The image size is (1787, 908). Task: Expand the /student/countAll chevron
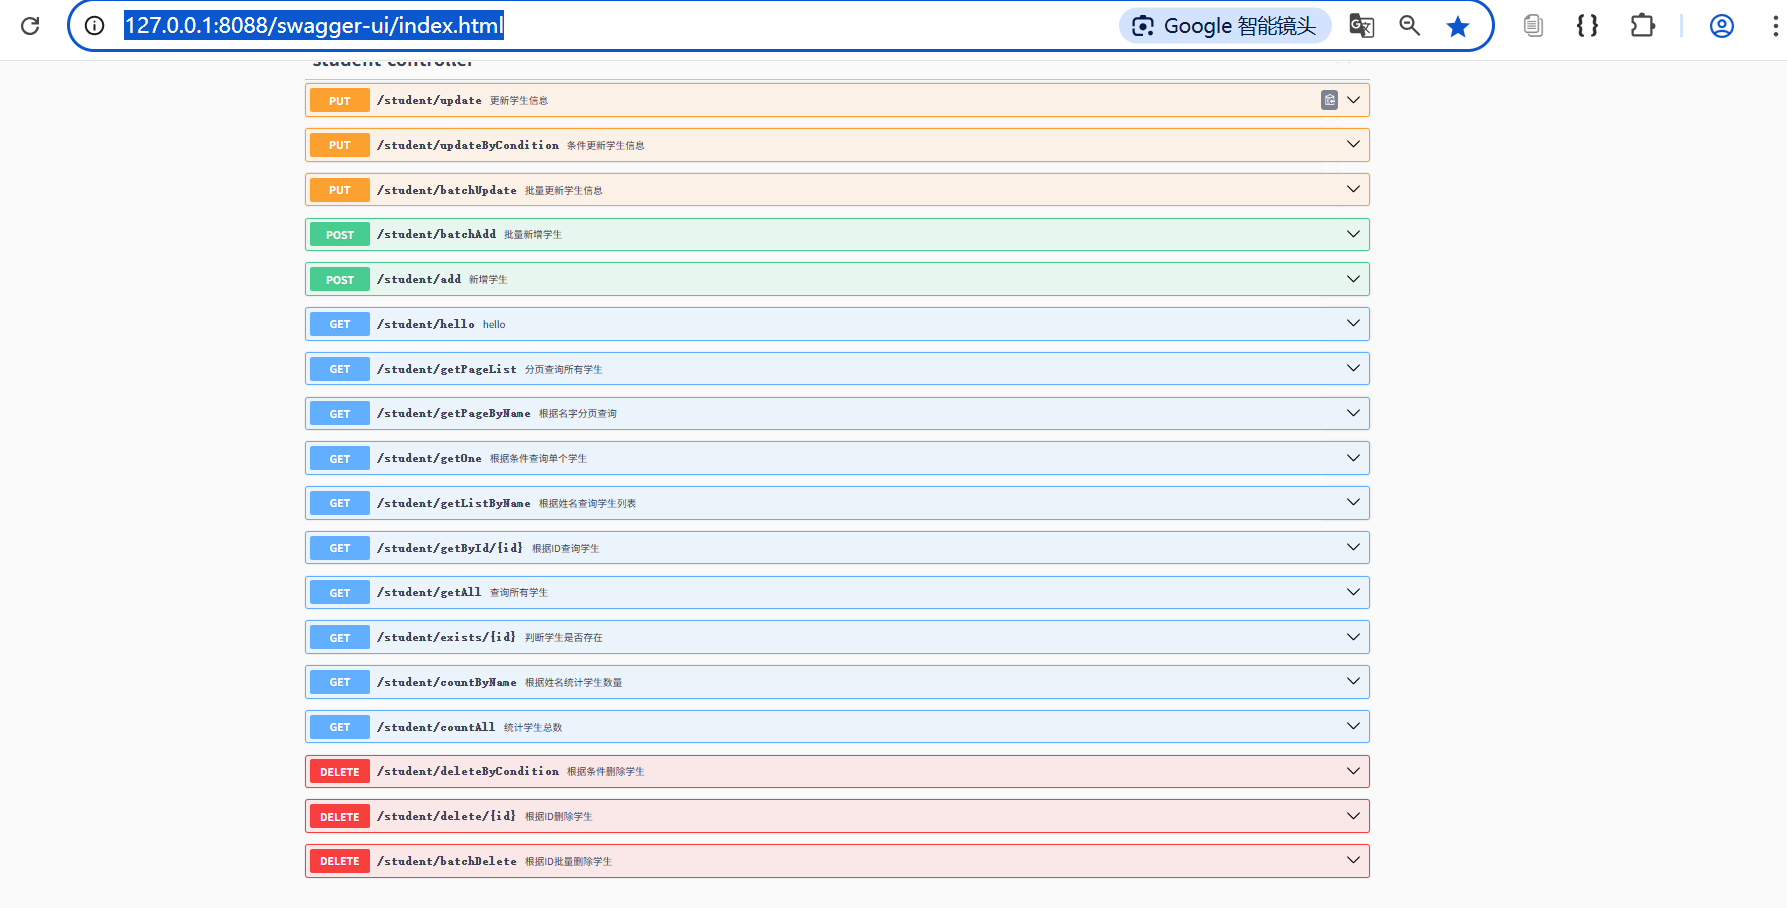click(x=1353, y=726)
